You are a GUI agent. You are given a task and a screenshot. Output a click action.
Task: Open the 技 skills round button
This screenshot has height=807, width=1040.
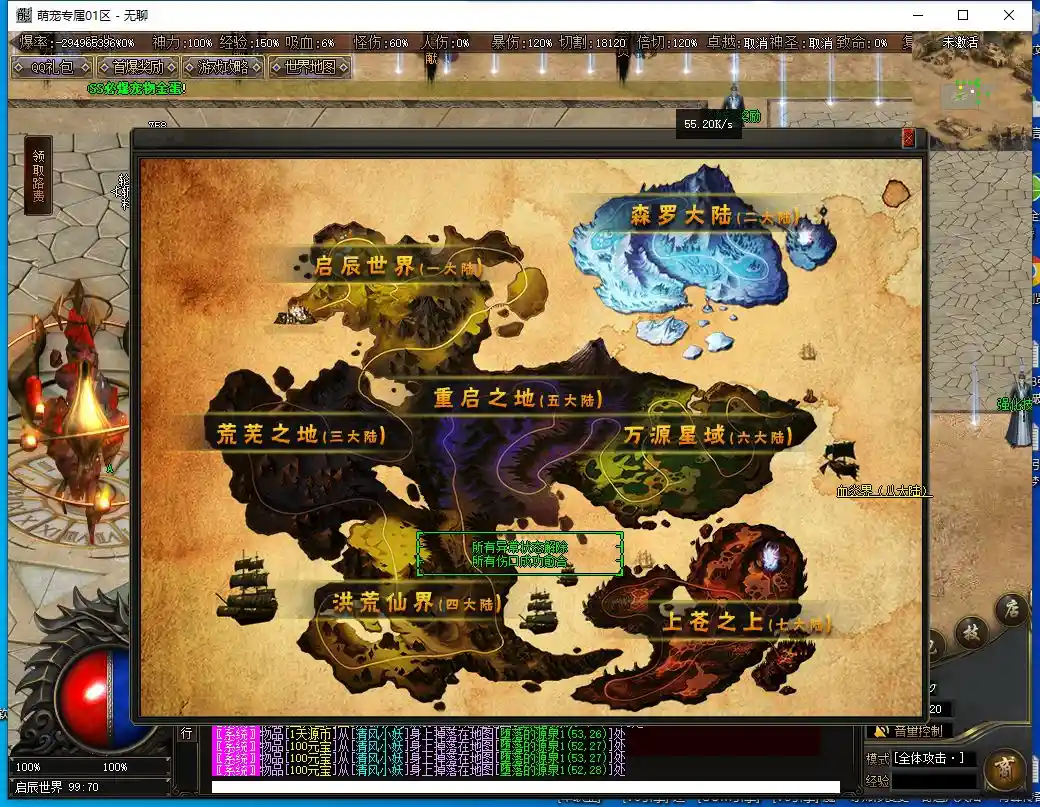tap(971, 633)
